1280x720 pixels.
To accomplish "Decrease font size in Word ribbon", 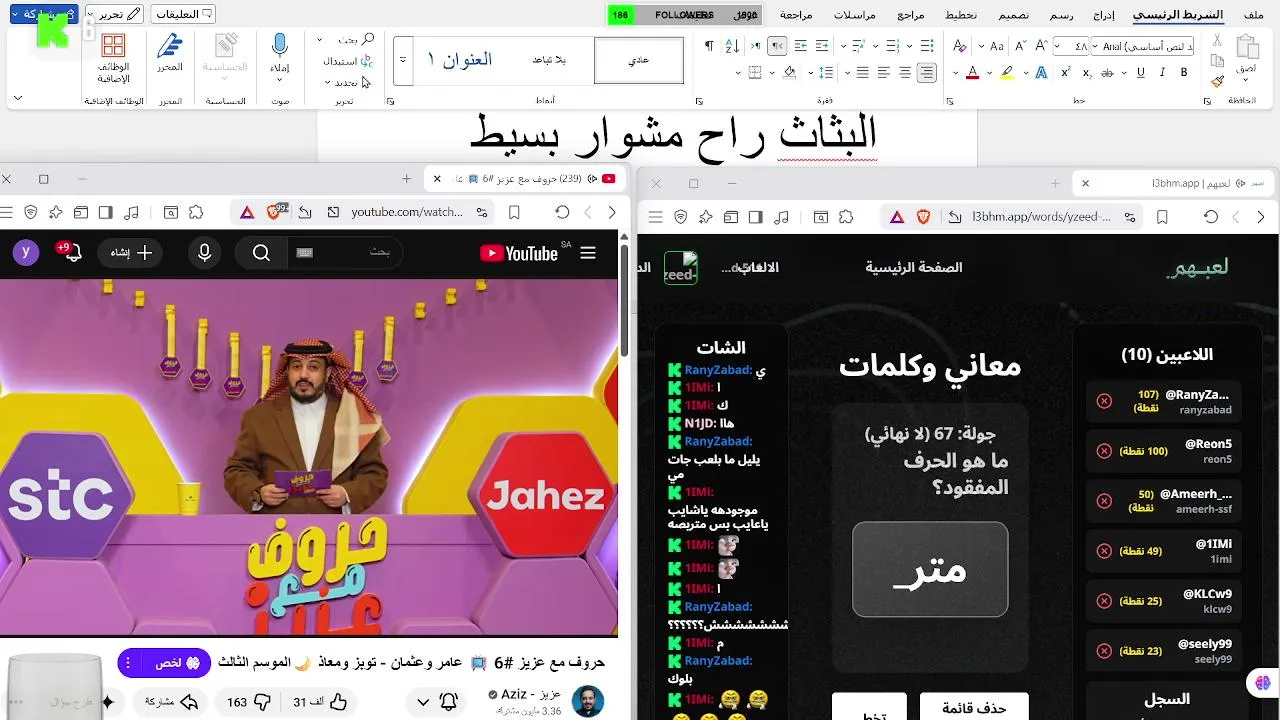I will pos(1021,46).
